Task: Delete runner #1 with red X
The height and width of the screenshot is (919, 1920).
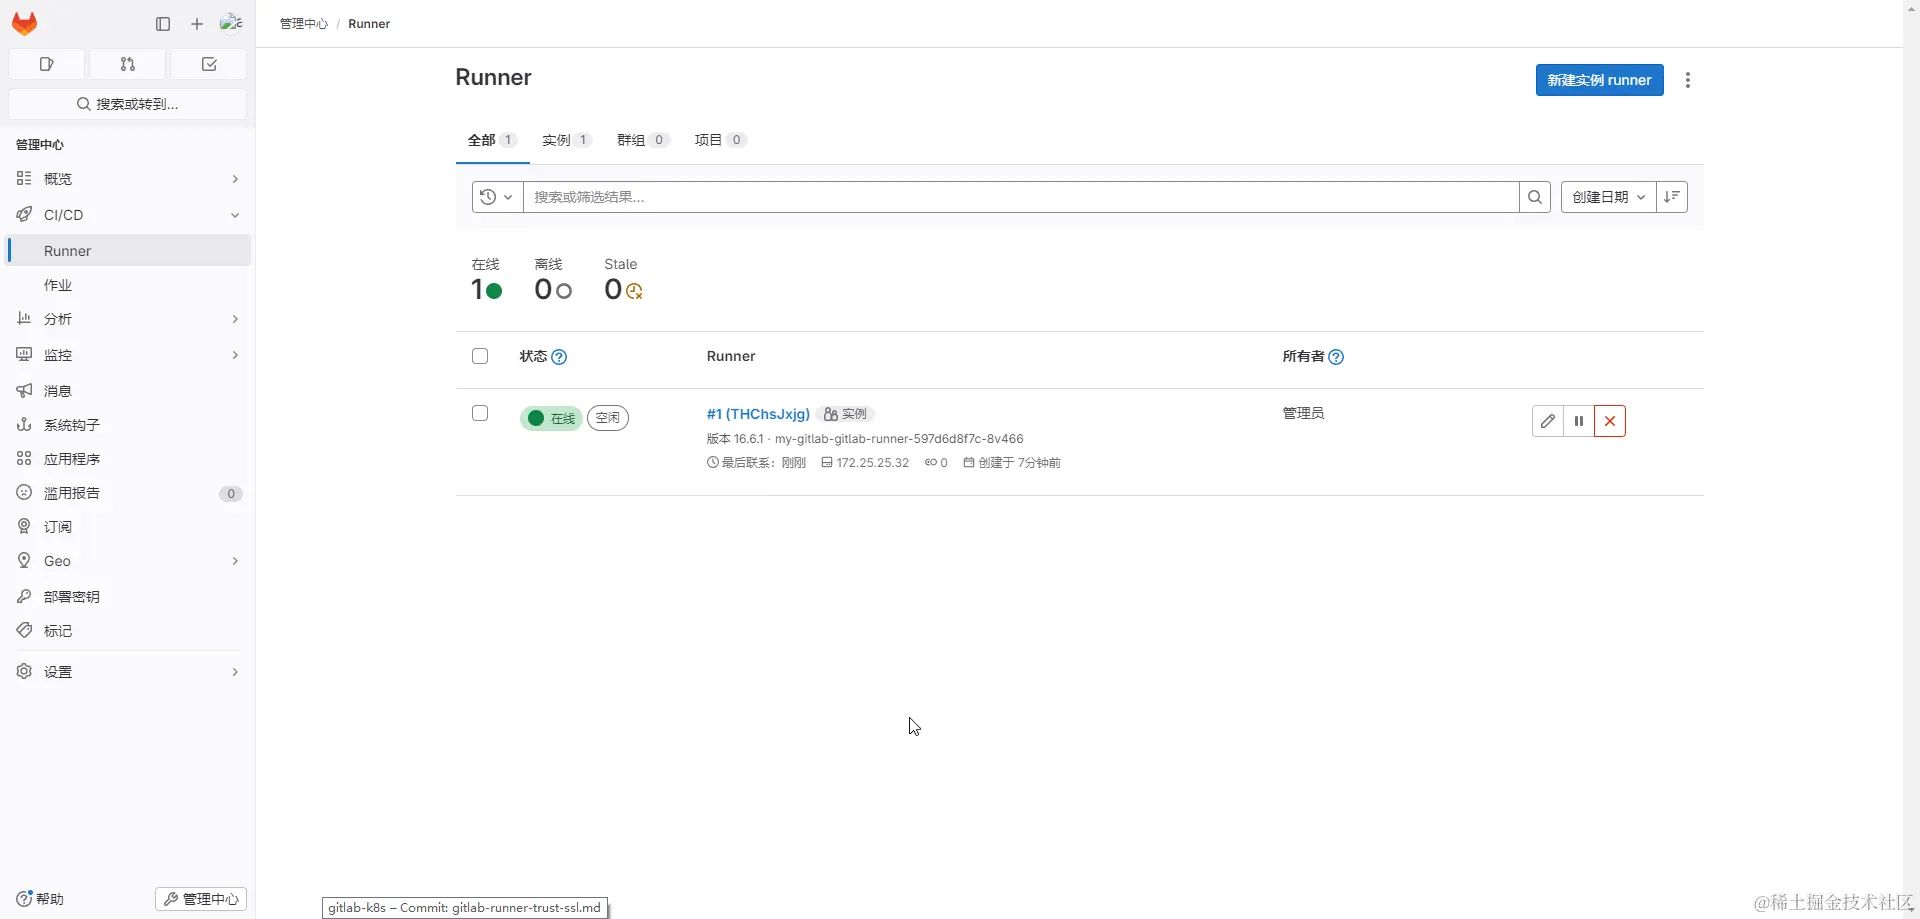Action: [x=1610, y=421]
